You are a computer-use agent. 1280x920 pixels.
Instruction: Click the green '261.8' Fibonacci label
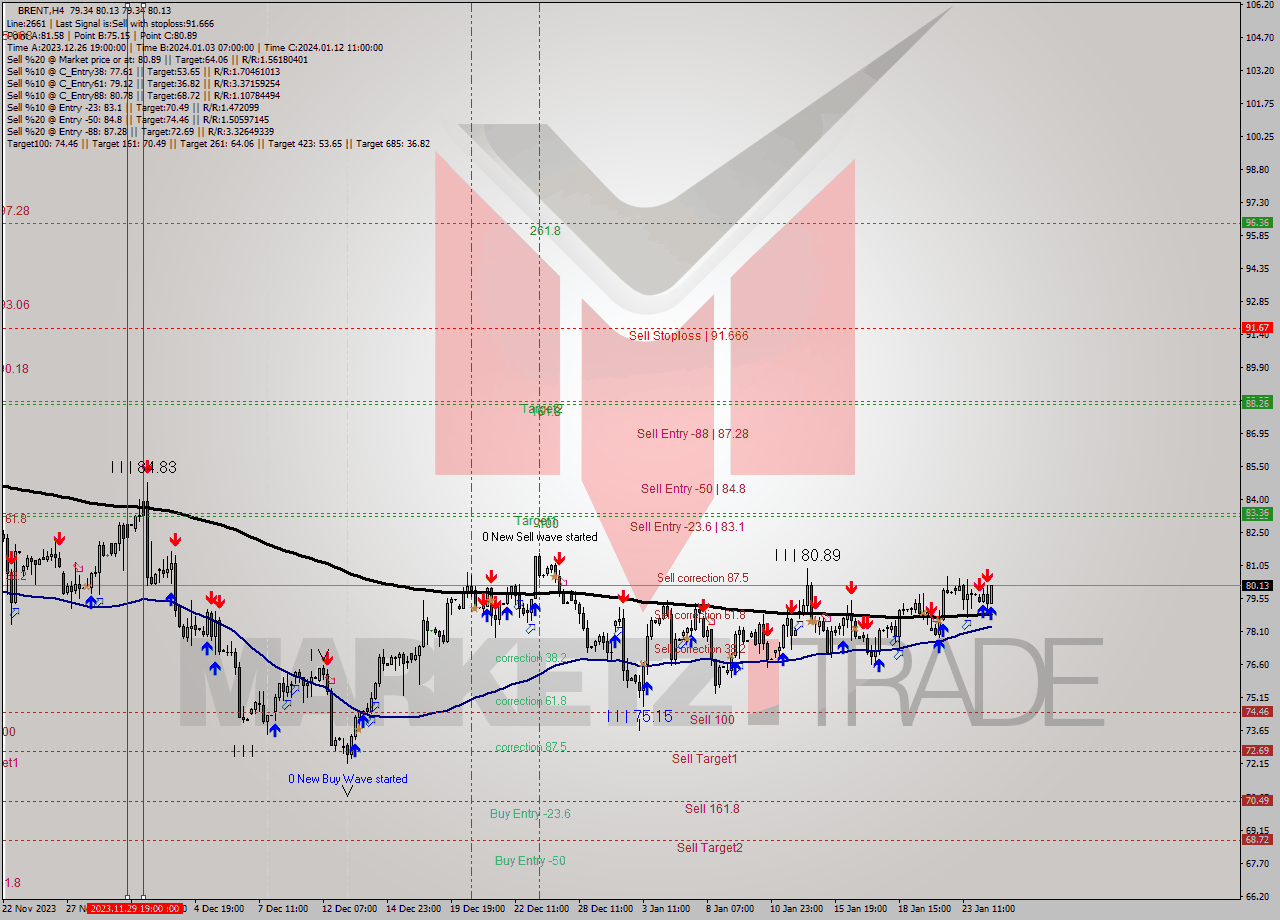545,231
